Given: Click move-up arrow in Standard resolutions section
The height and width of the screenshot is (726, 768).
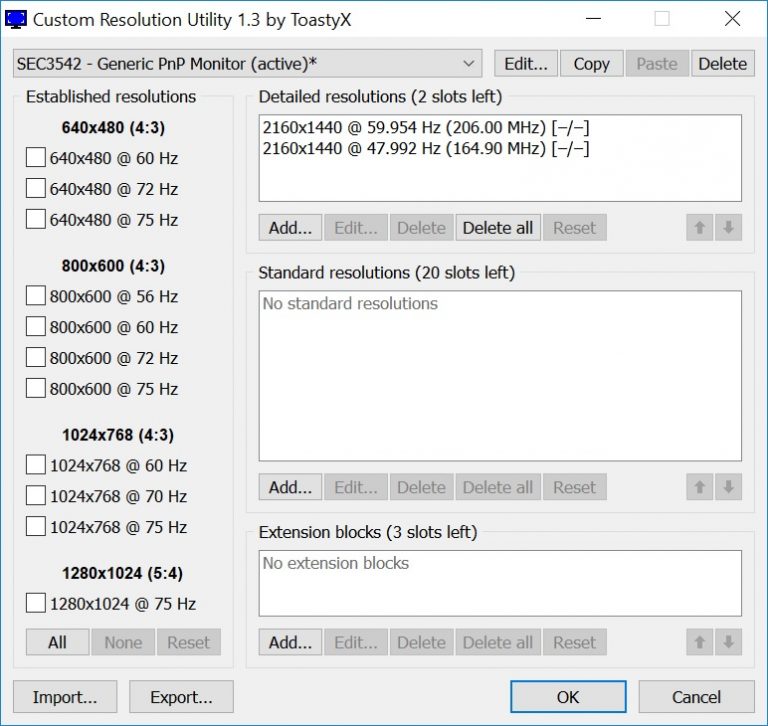Looking at the screenshot, I should pos(699,487).
